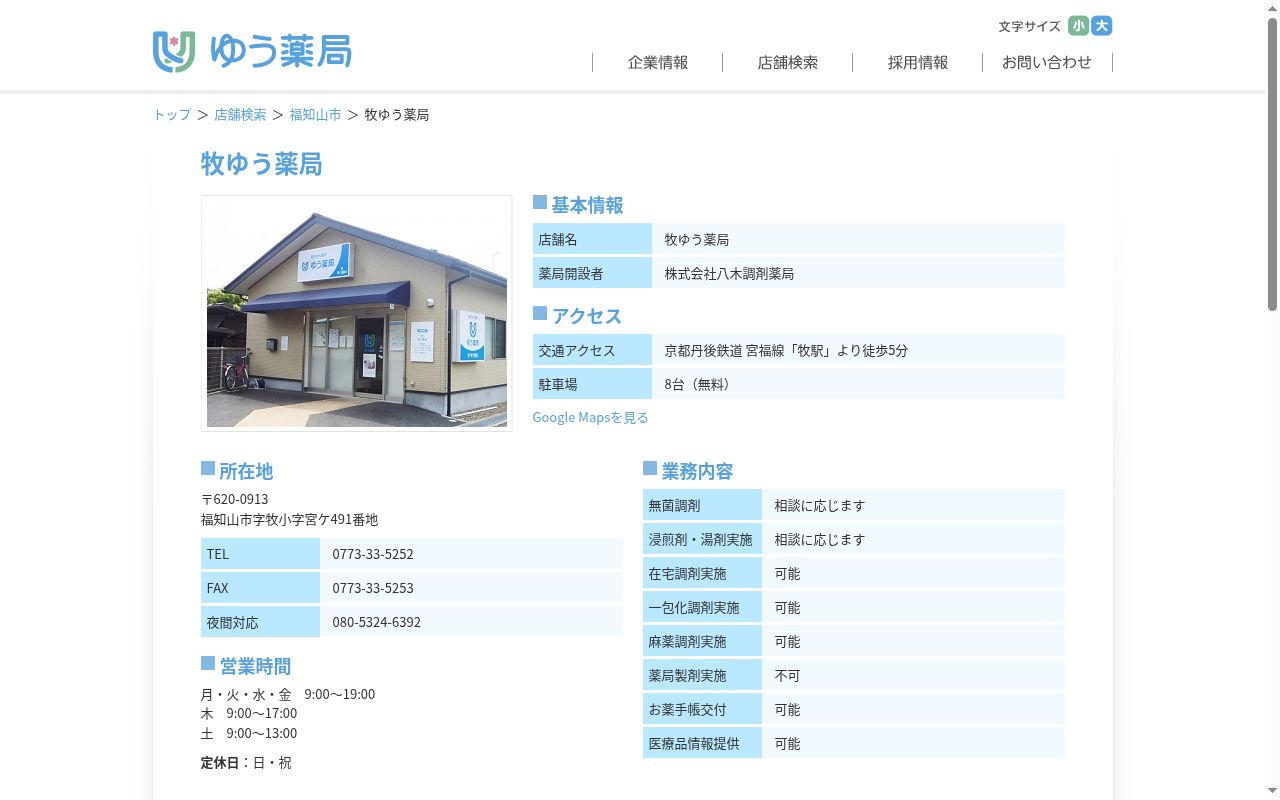Click the ゆう薬局 logo icon
This screenshot has width=1280, height=800.
tap(174, 52)
